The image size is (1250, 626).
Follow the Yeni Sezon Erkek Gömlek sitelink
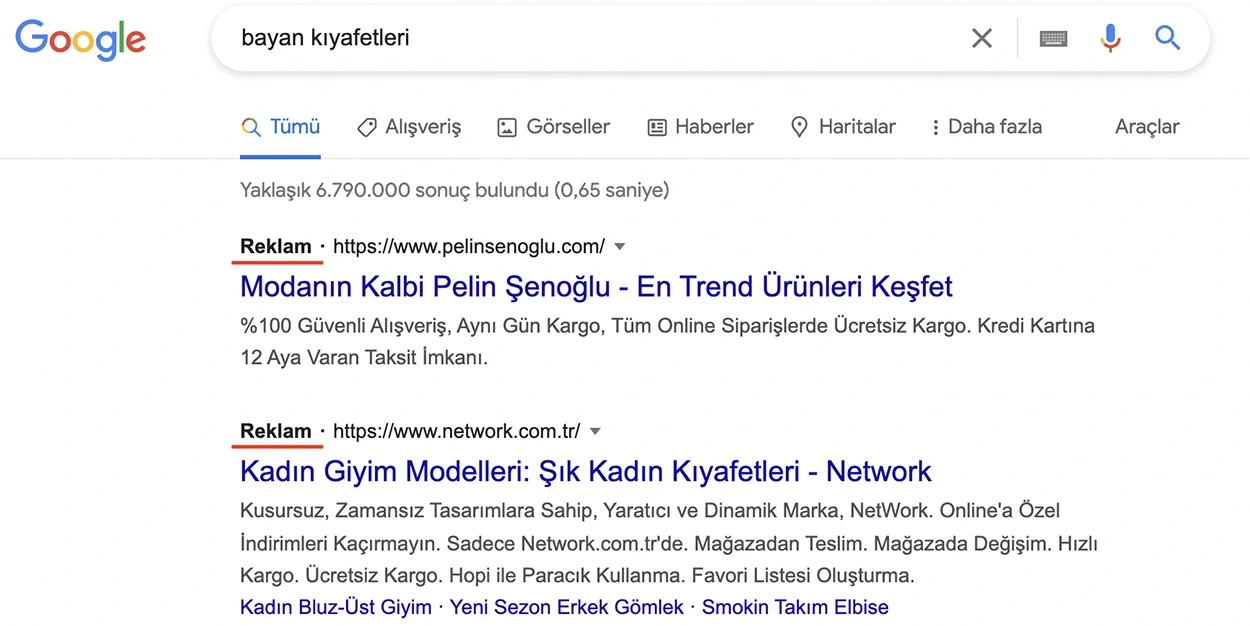click(x=567, y=607)
